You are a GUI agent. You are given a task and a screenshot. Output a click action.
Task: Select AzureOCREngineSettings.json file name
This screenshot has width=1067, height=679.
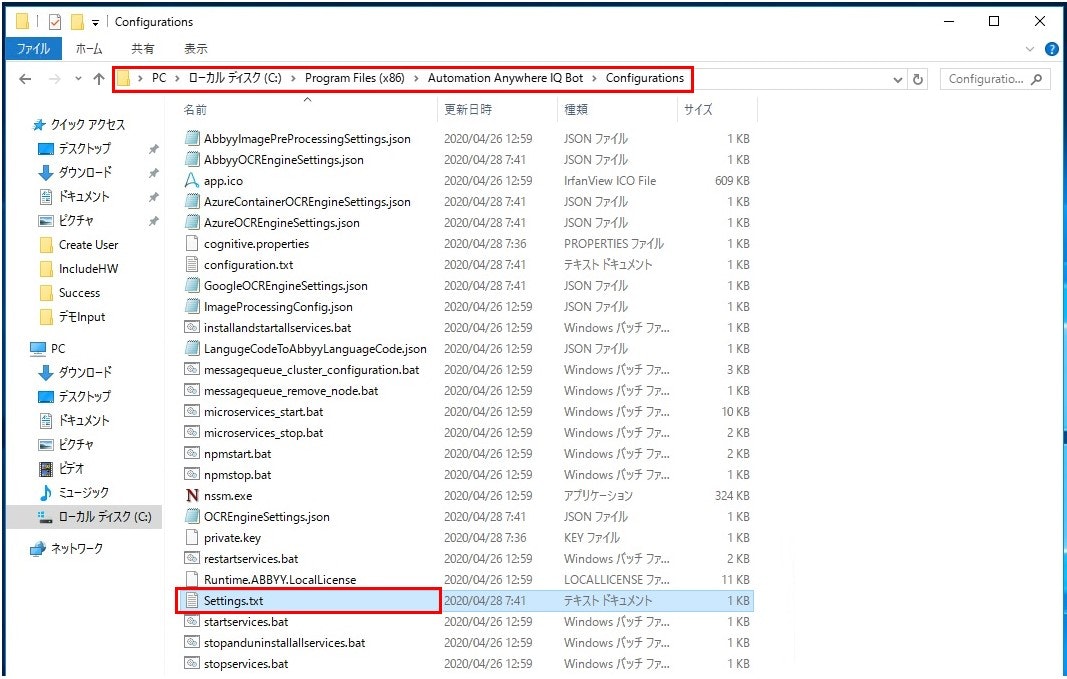click(x=282, y=223)
